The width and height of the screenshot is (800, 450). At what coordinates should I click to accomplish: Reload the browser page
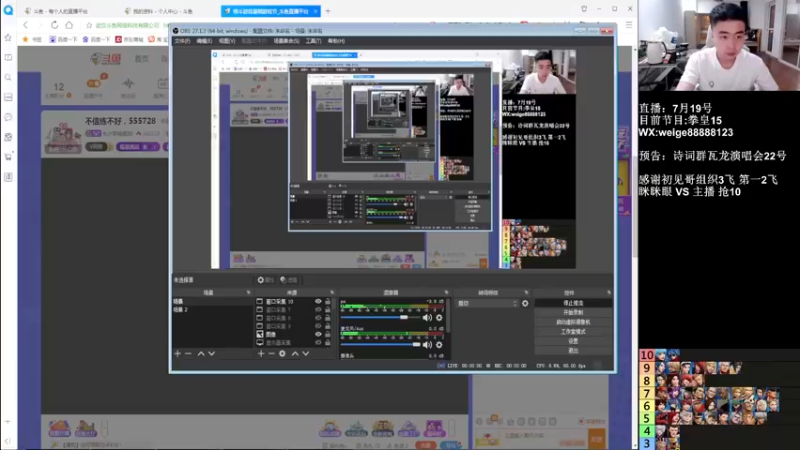[55, 25]
